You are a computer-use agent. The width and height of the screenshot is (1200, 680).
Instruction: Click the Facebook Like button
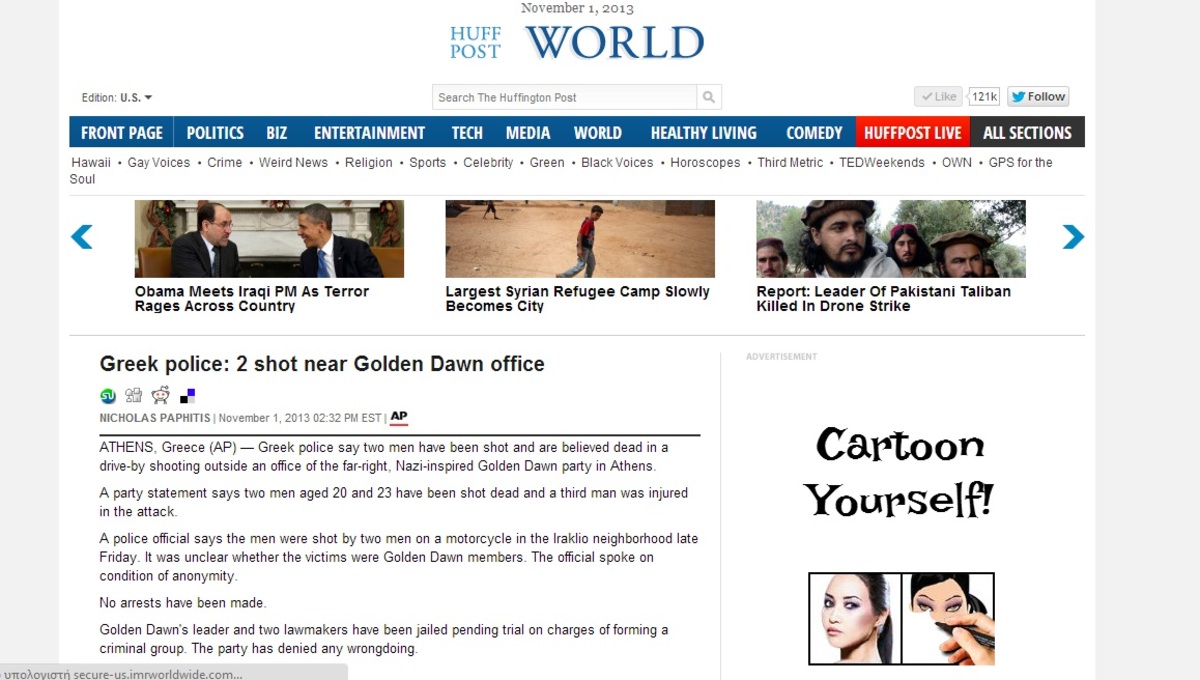point(938,97)
